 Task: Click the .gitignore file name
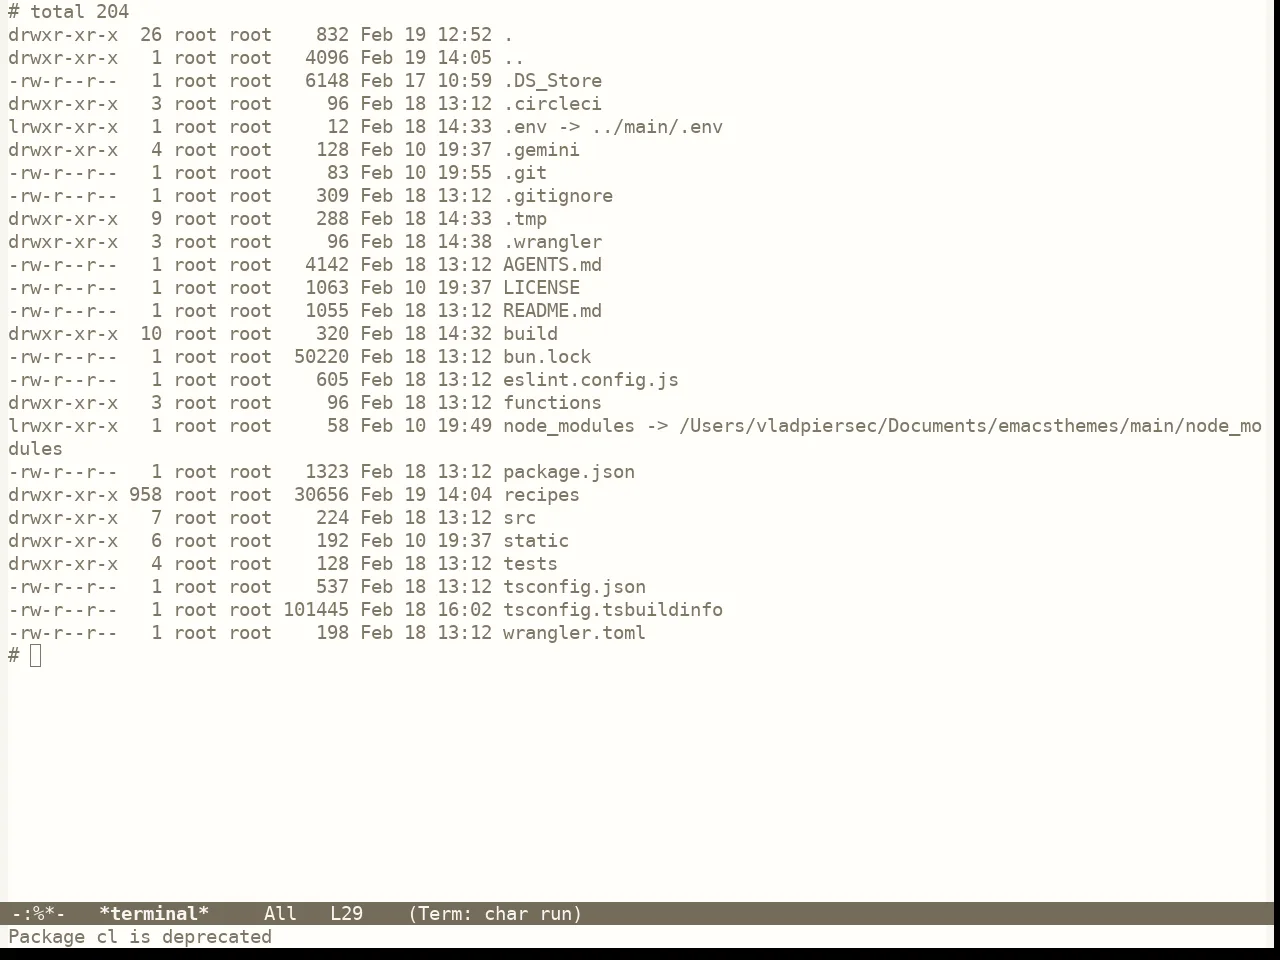click(x=558, y=196)
